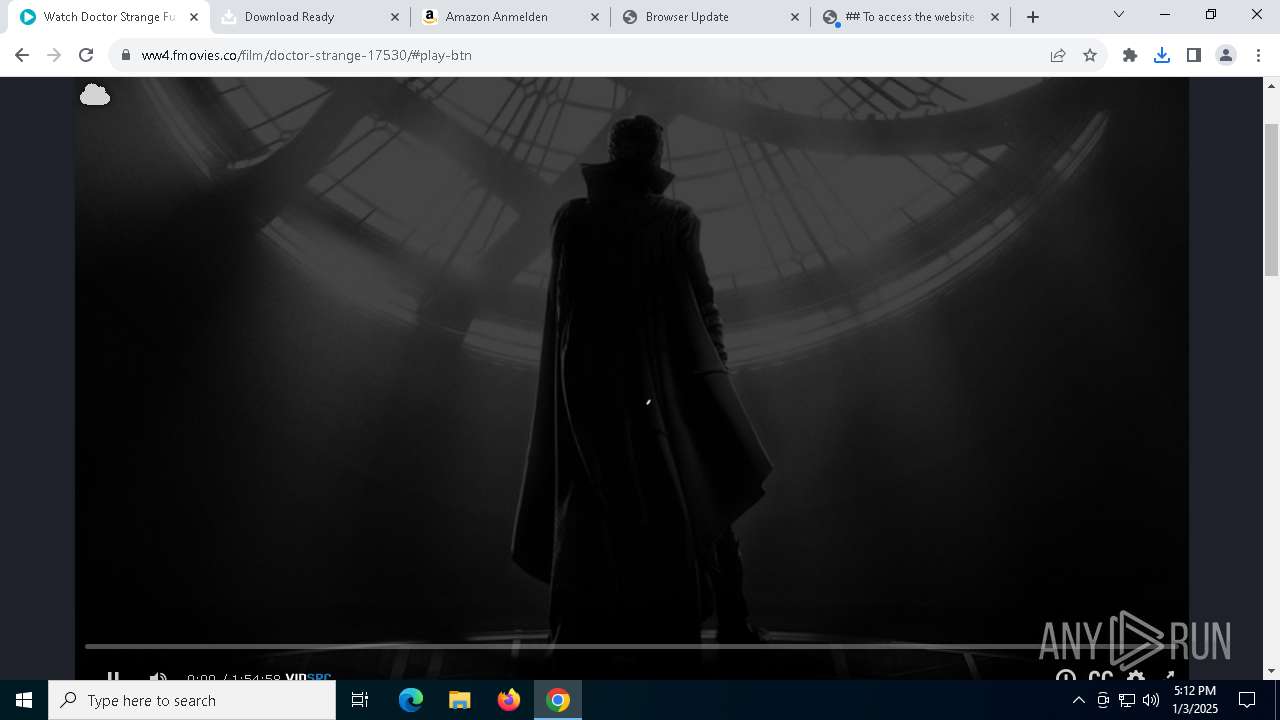Open system volume tray icon
Viewport: 1280px width, 720px height.
tap(1151, 700)
